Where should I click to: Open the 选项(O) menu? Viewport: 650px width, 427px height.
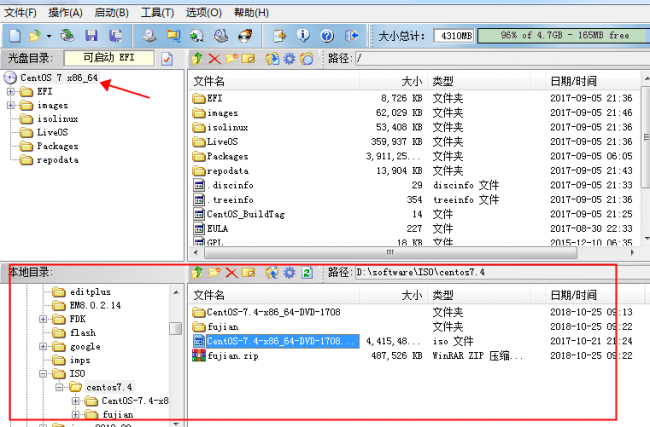click(204, 13)
